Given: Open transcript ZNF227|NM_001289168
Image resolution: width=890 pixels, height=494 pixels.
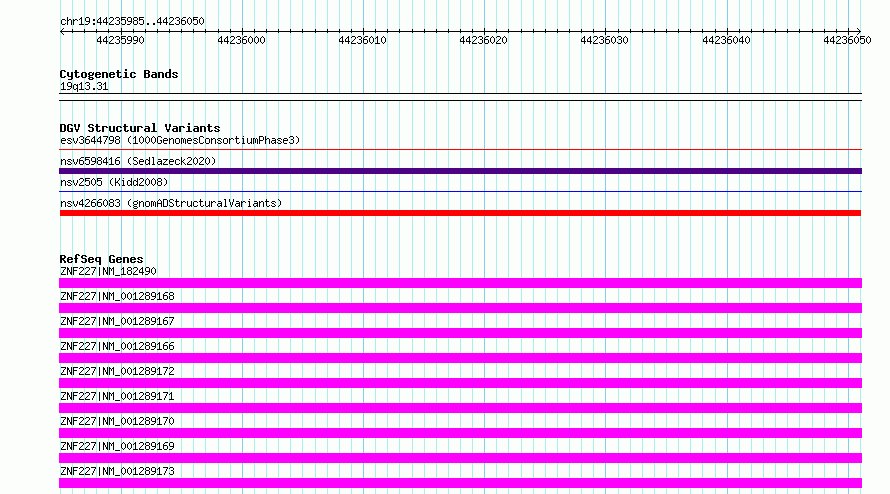Looking at the screenshot, I should [117, 296].
